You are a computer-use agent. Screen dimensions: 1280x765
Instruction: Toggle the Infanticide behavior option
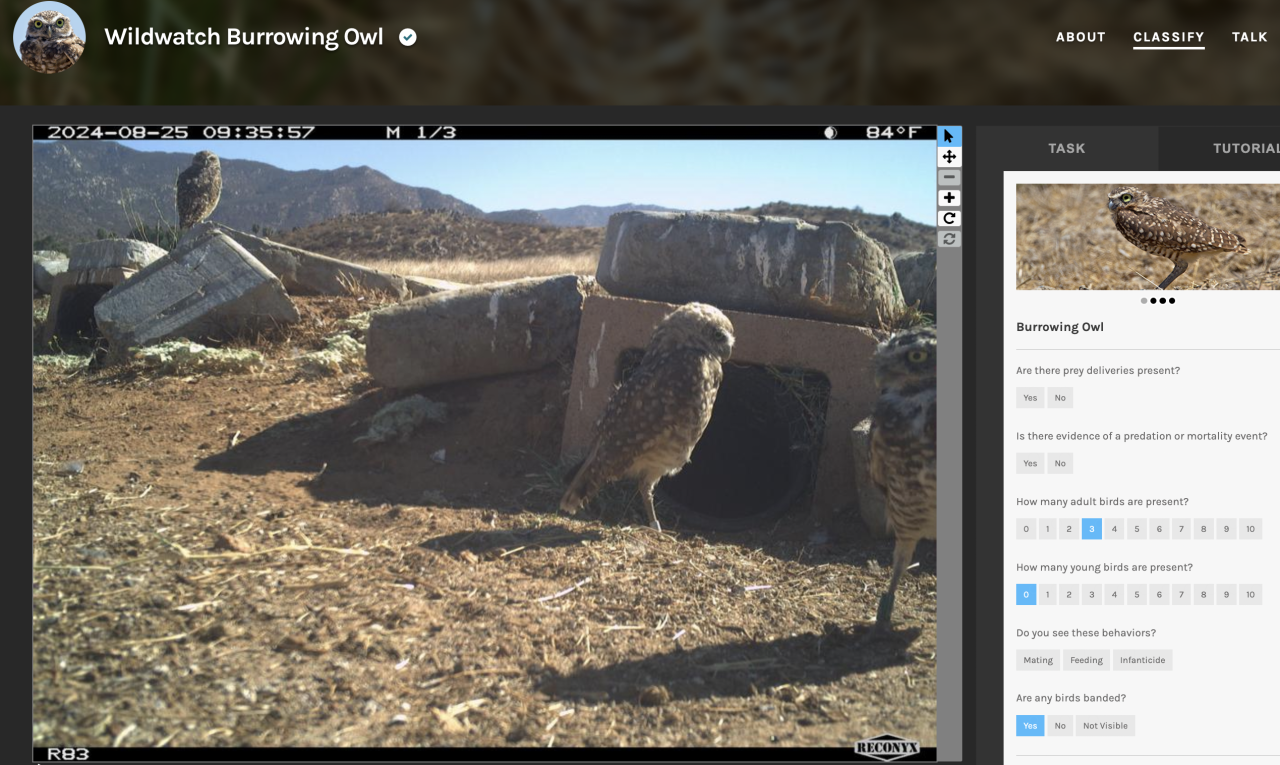click(1141, 660)
